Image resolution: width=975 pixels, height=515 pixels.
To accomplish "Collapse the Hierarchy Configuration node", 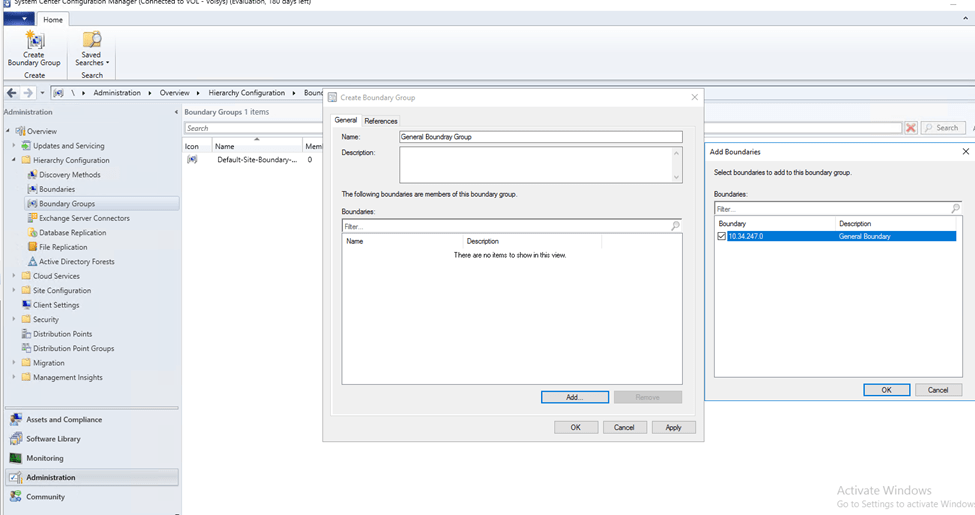I will tap(14, 160).
